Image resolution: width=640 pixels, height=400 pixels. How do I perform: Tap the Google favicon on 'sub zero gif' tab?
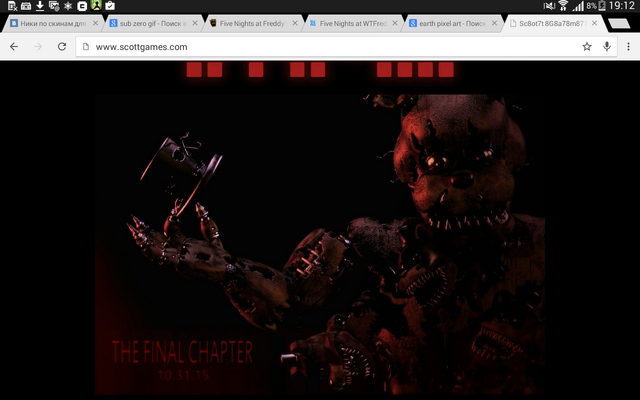(x=113, y=23)
